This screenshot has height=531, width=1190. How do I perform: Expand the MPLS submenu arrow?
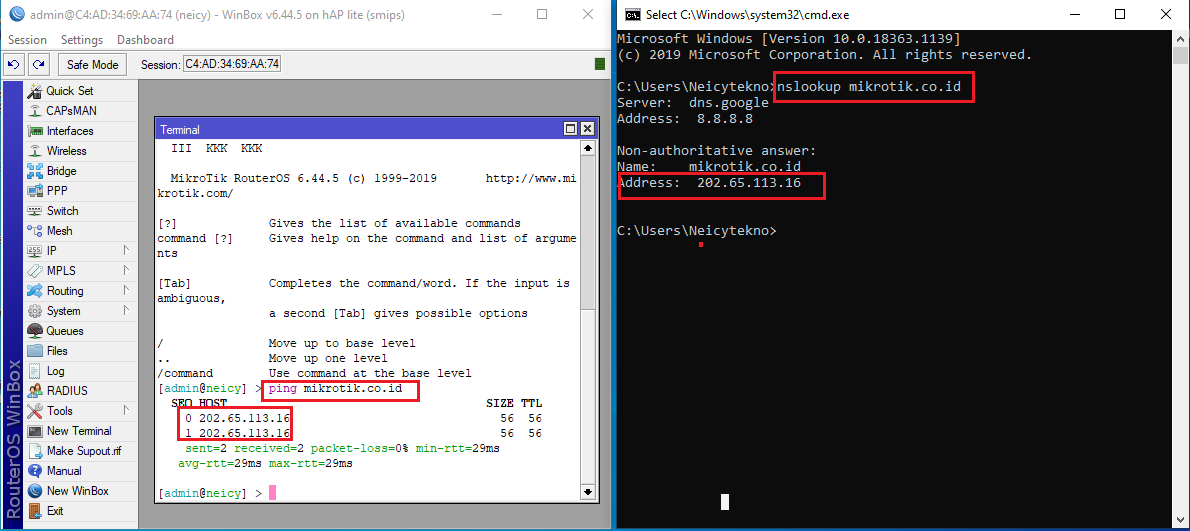[125, 271]
